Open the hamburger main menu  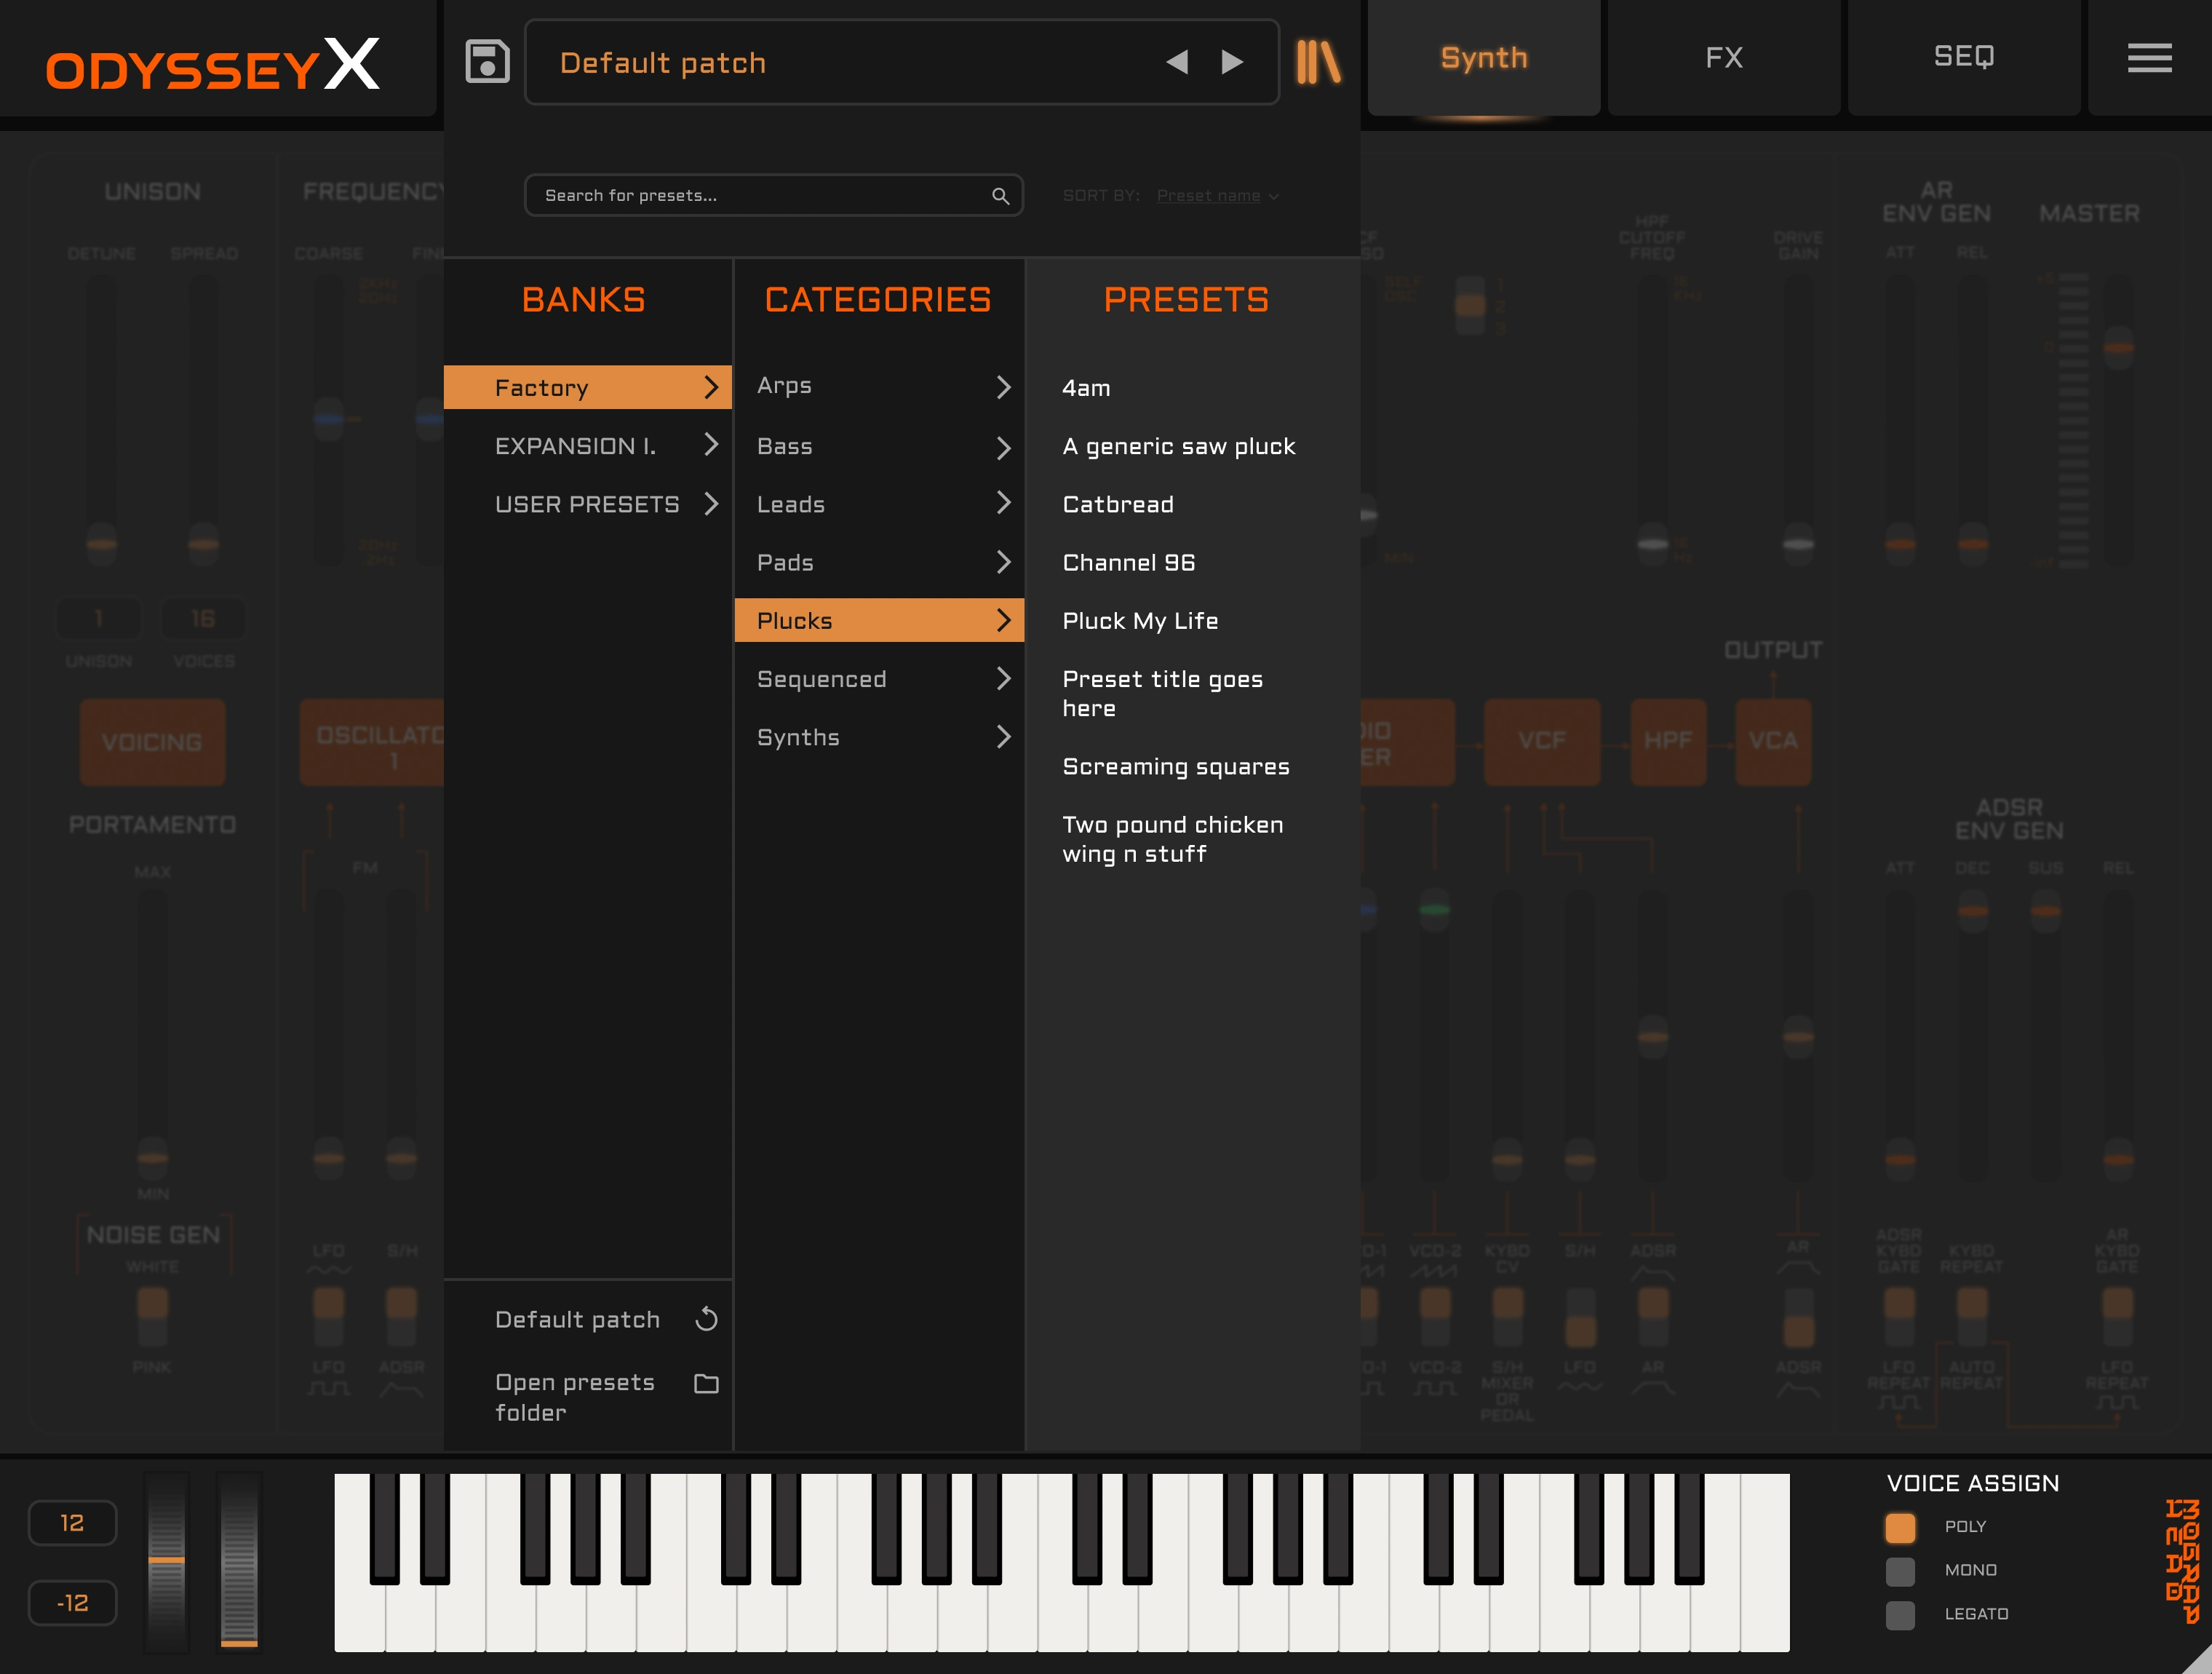2149,58
